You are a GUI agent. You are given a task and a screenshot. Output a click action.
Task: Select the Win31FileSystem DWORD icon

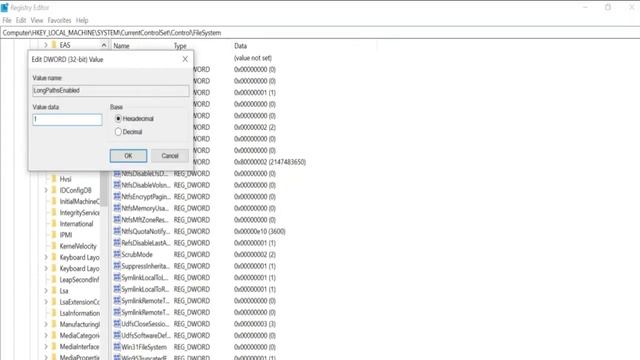[x=117, y=347]
